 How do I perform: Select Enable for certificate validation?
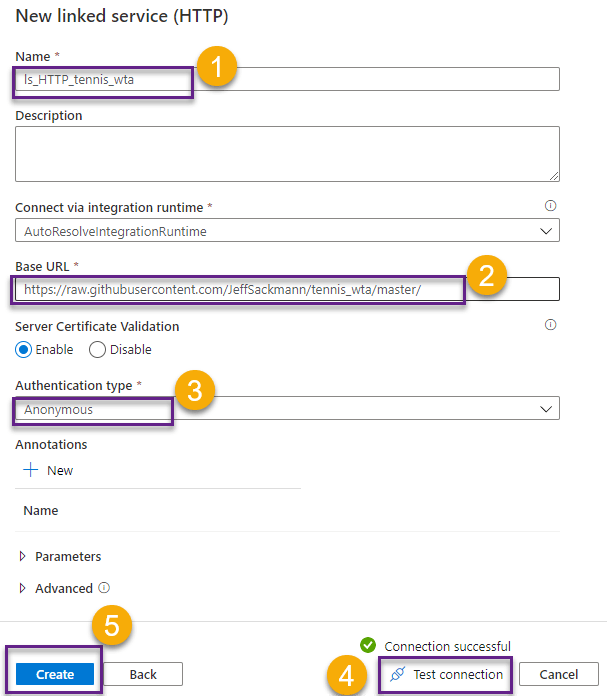24,350
